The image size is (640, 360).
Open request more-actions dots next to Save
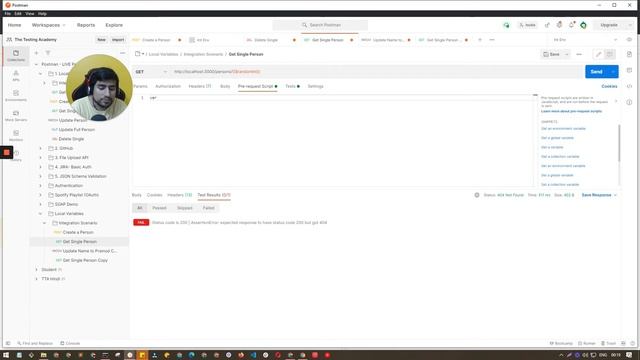pyautogui.click(x=579, y=54)
